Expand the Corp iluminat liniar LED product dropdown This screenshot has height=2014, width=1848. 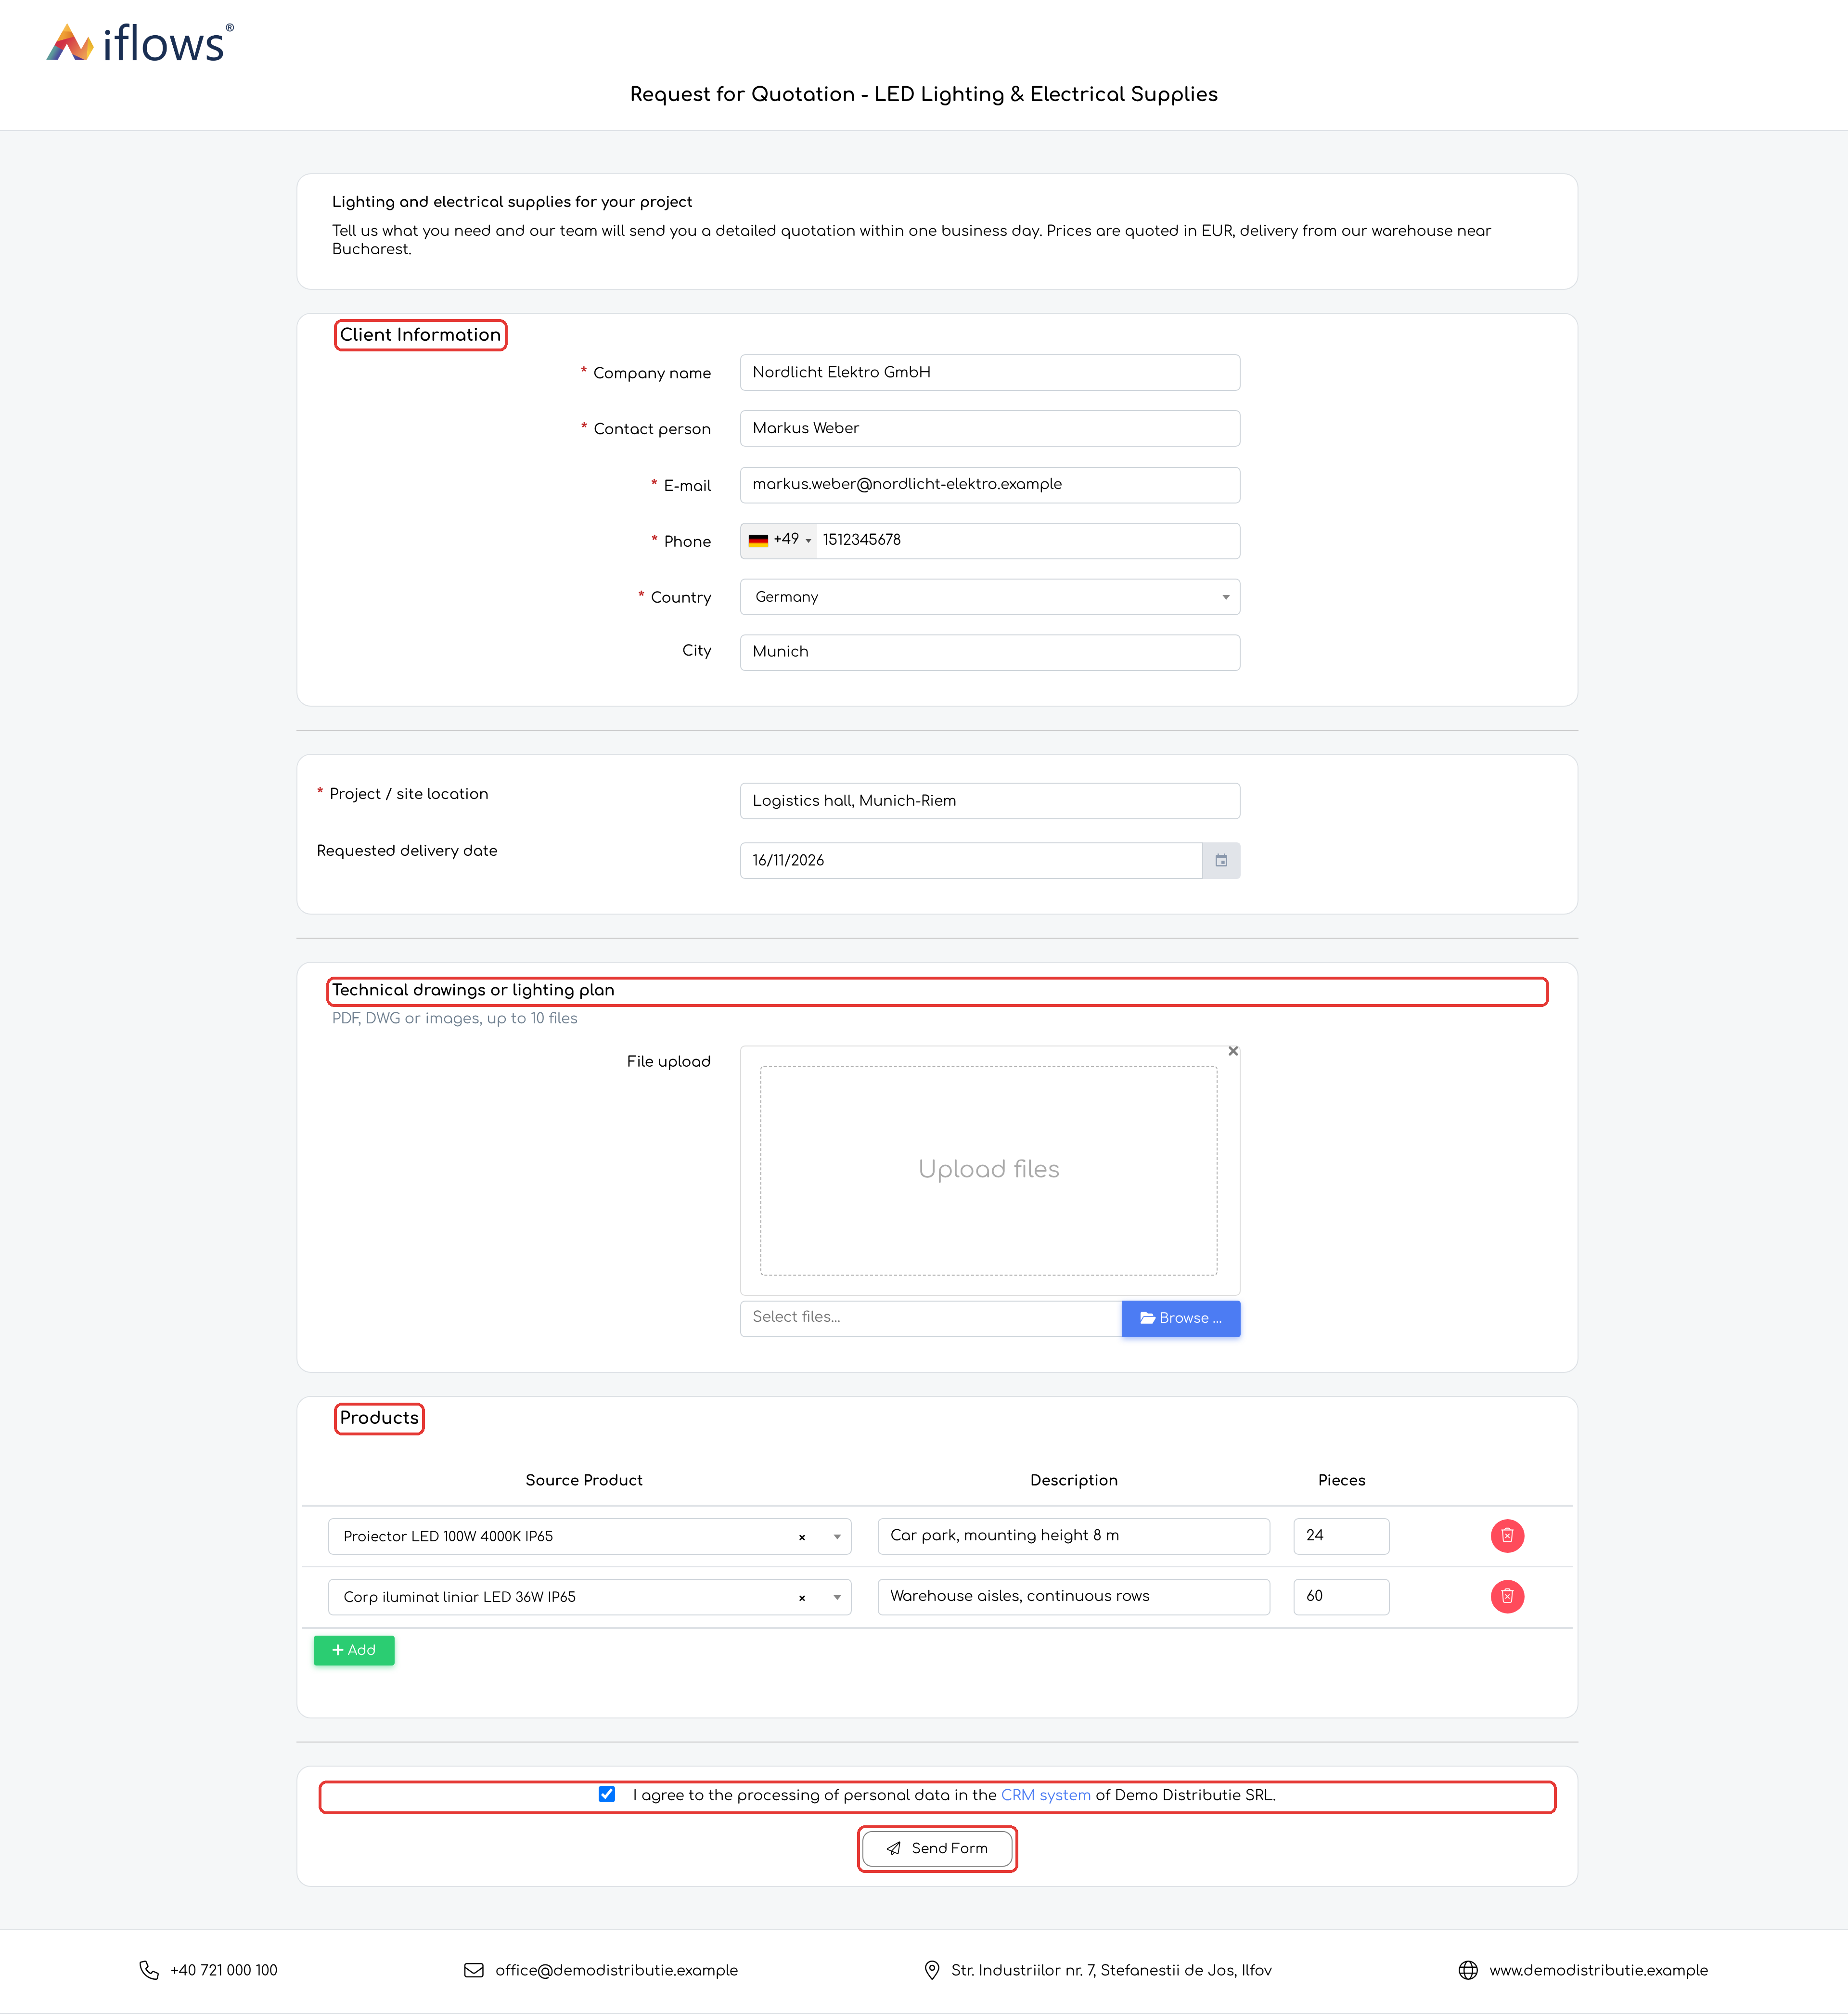coord(837,1598)
